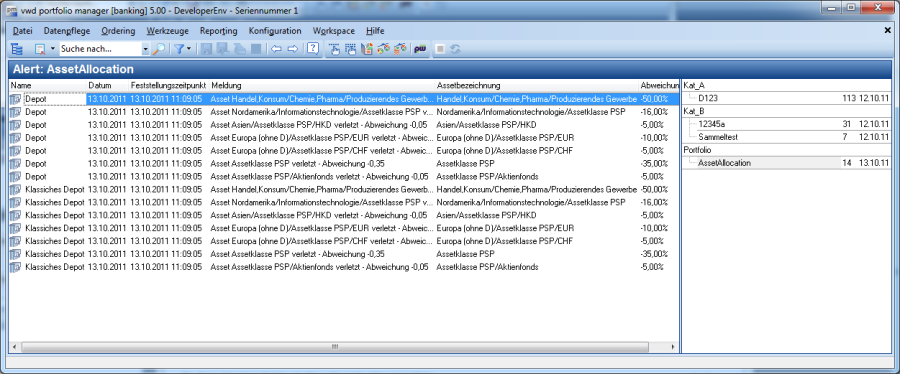Click the Klassisches Depot row icon with -35,00%
The height and width of the screenshot is (374, 900).
[16, 254]
